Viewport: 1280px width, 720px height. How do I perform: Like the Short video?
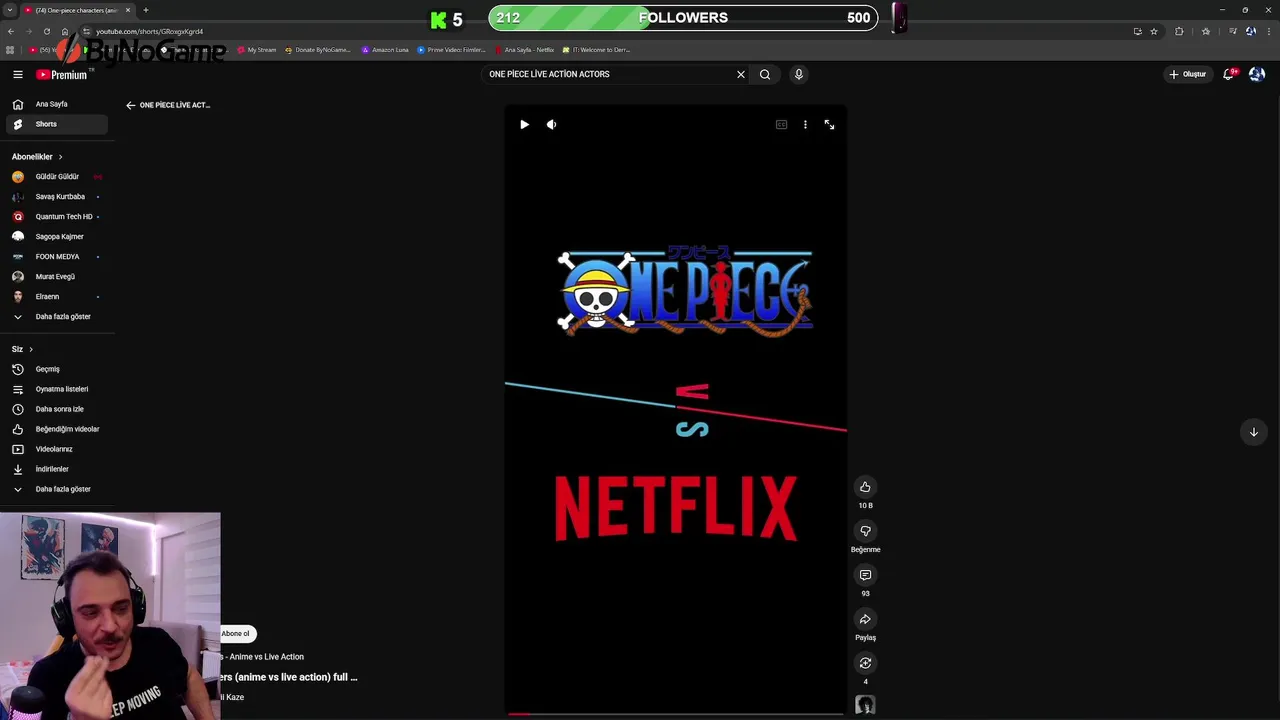point(865,487)
